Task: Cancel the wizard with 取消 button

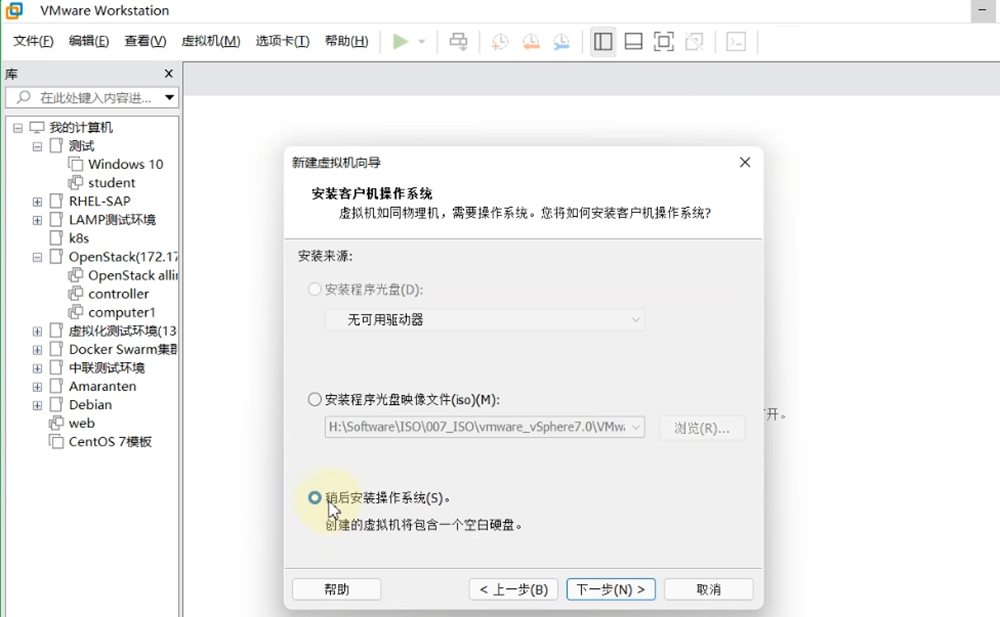Action: tap(709, 590)
